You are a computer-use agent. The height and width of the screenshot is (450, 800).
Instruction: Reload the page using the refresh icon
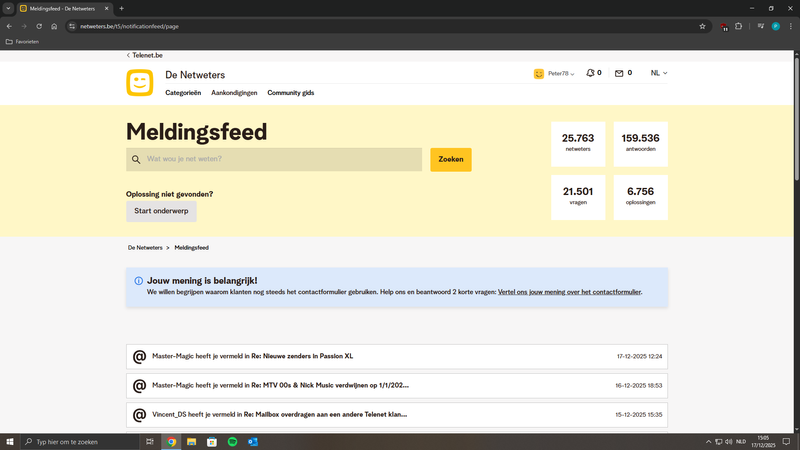tap(39, 25)
